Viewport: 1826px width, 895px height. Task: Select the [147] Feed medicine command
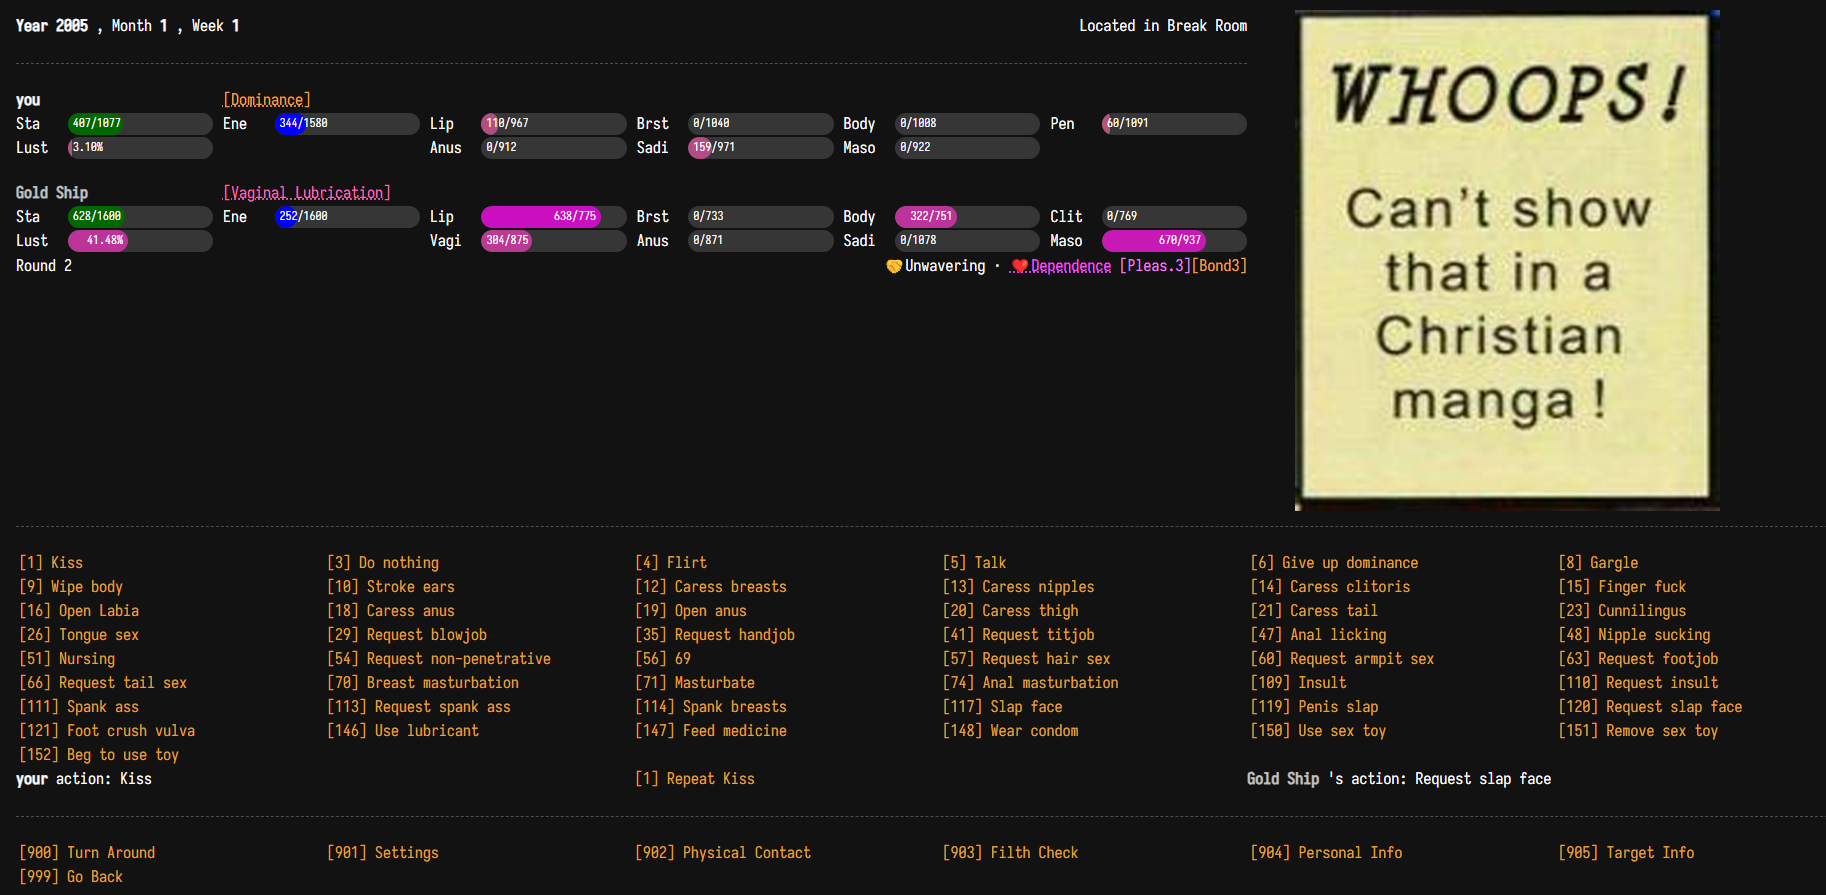[711, 731]
